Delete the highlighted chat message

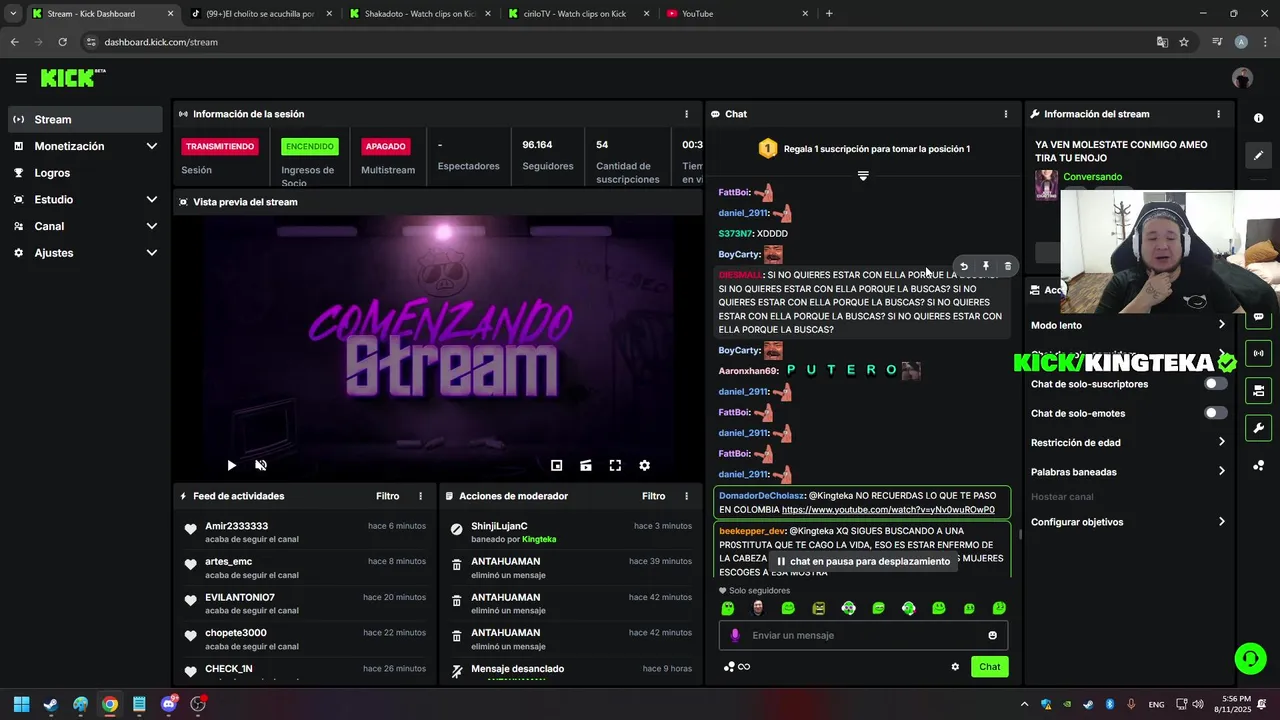pos(1008,266)
